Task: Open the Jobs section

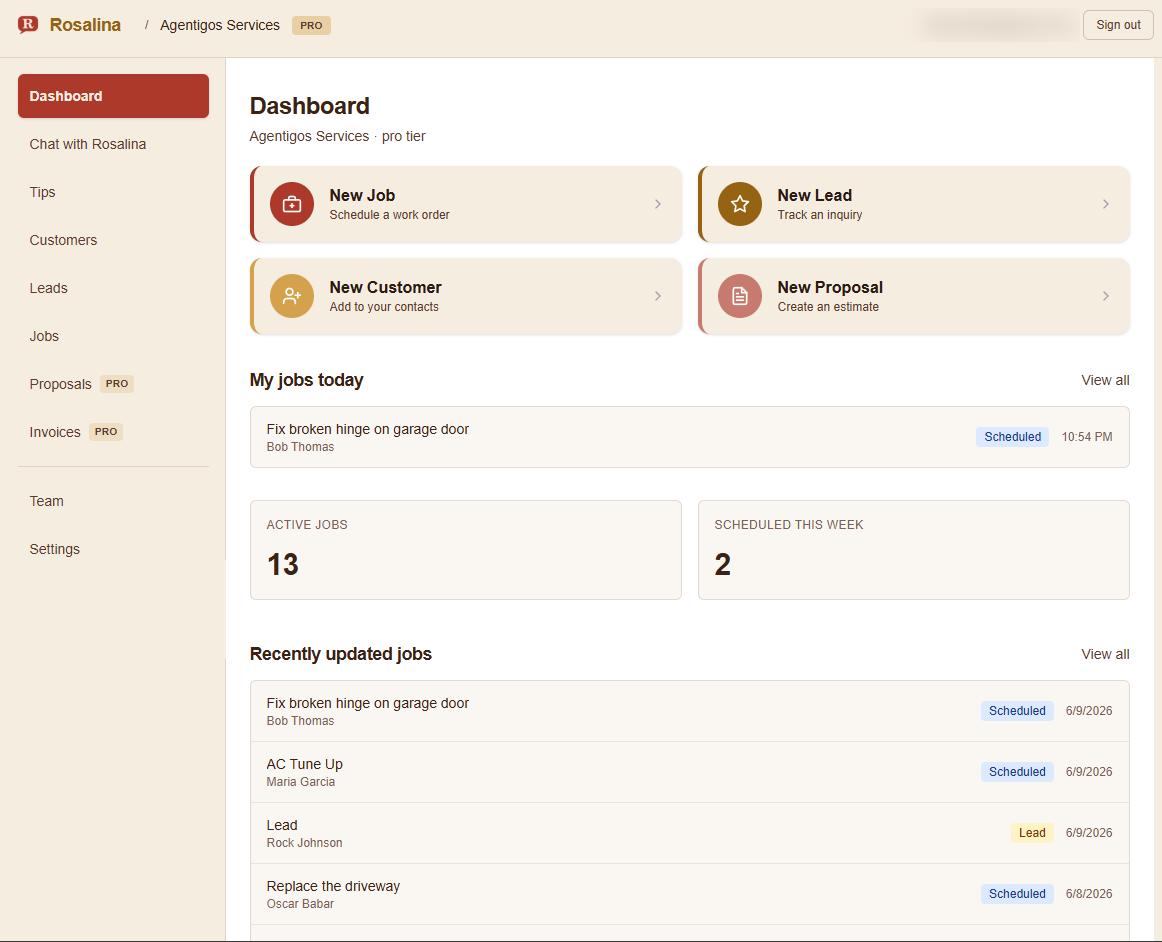Action: pos(113,336)
